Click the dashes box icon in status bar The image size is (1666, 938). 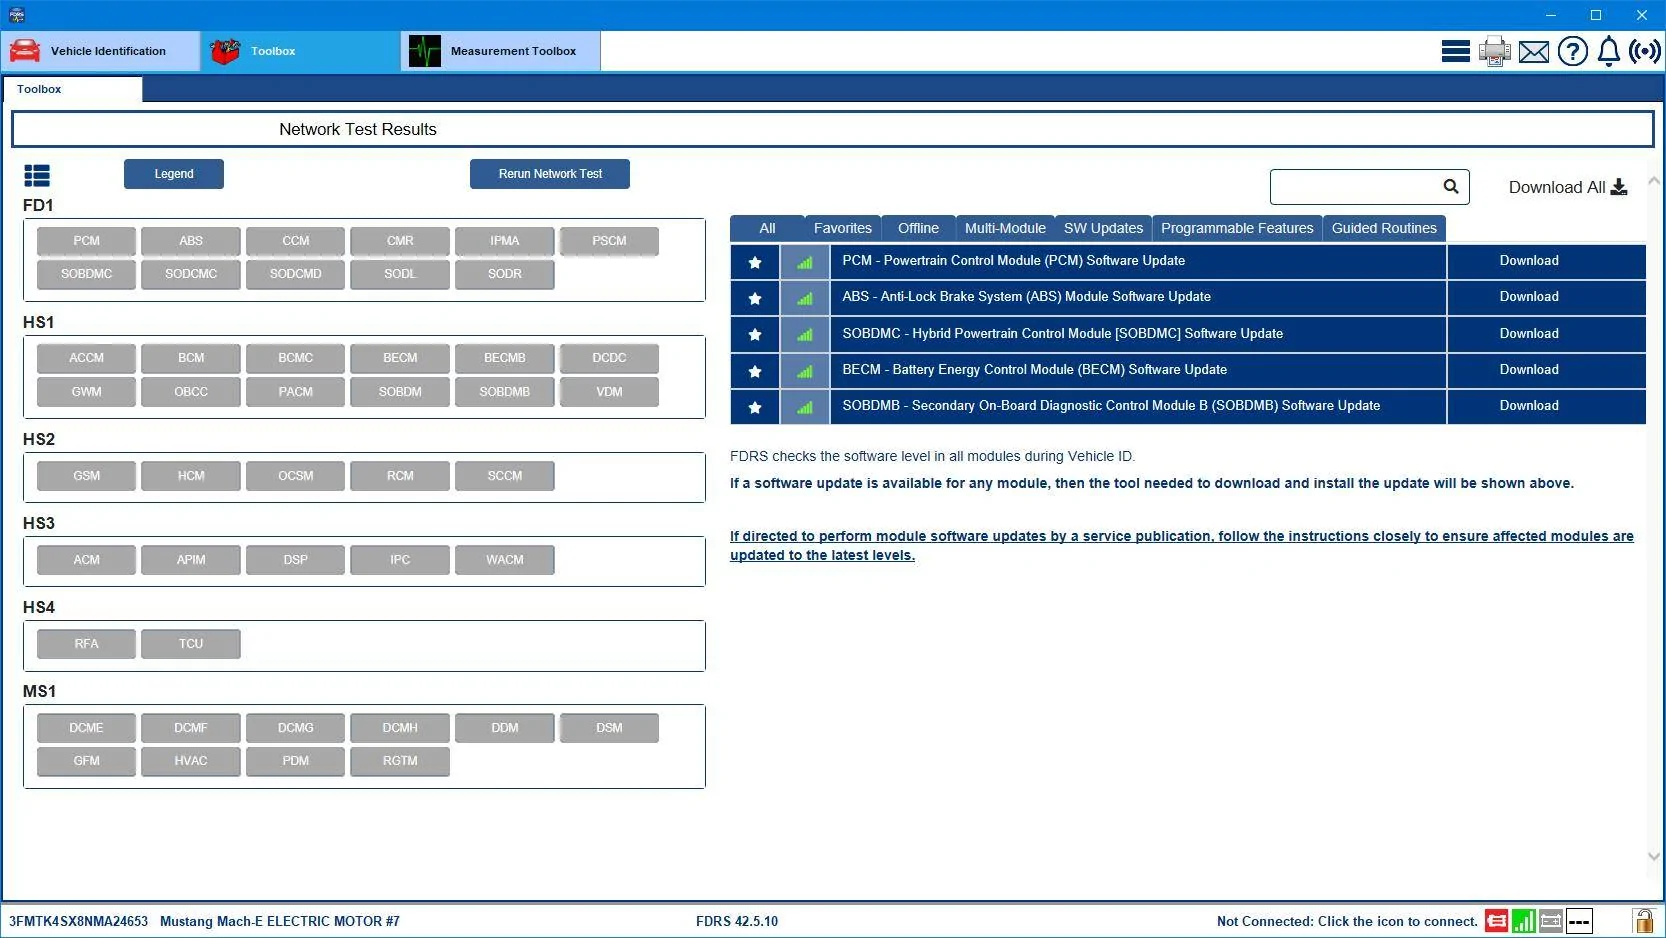[1579, 921]
